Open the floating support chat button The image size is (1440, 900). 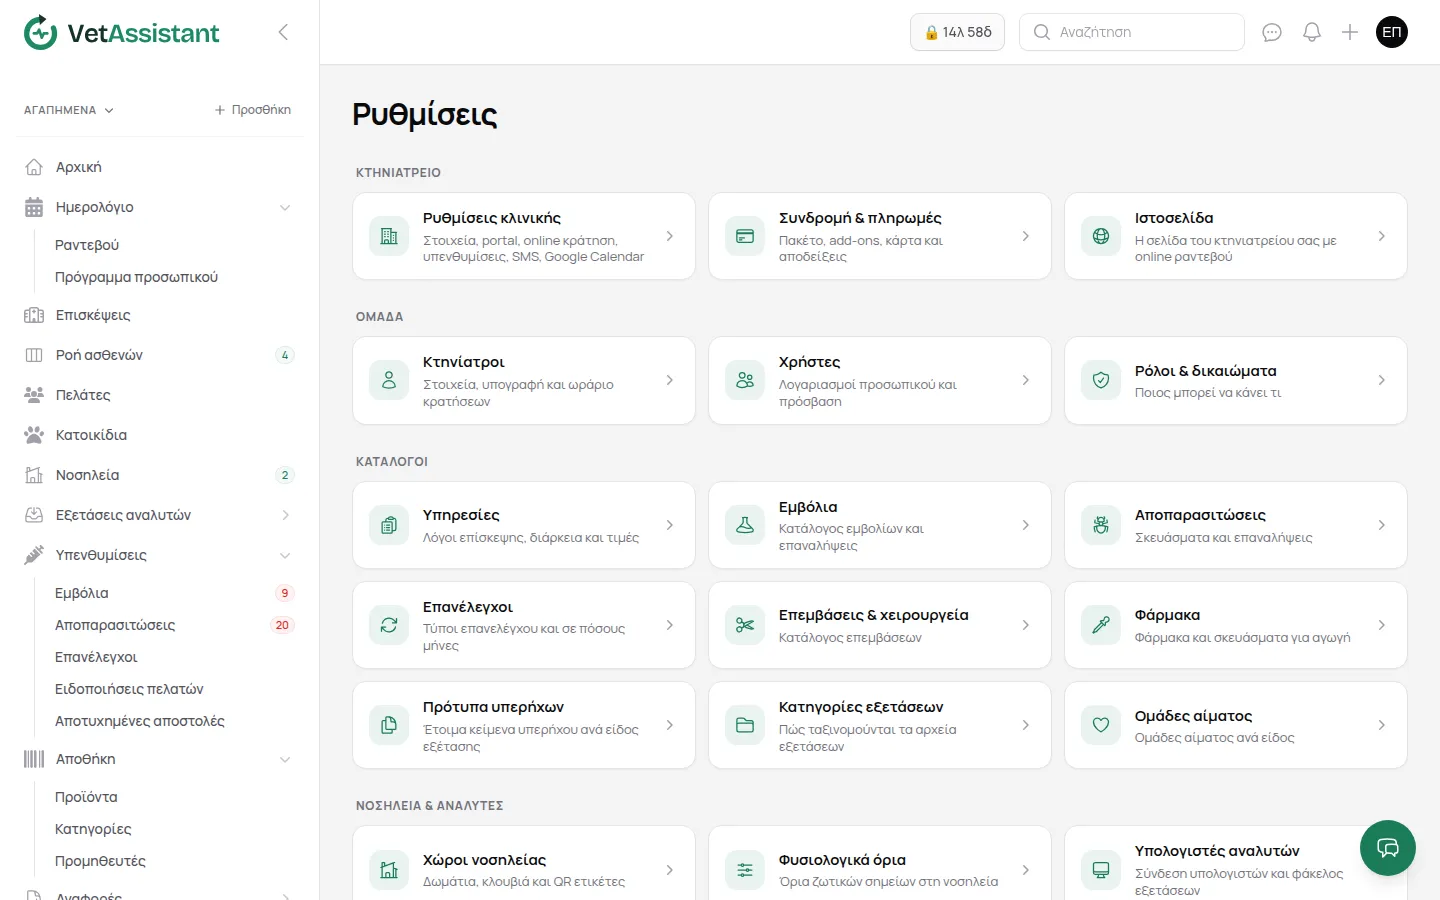tap(1388, 848)
